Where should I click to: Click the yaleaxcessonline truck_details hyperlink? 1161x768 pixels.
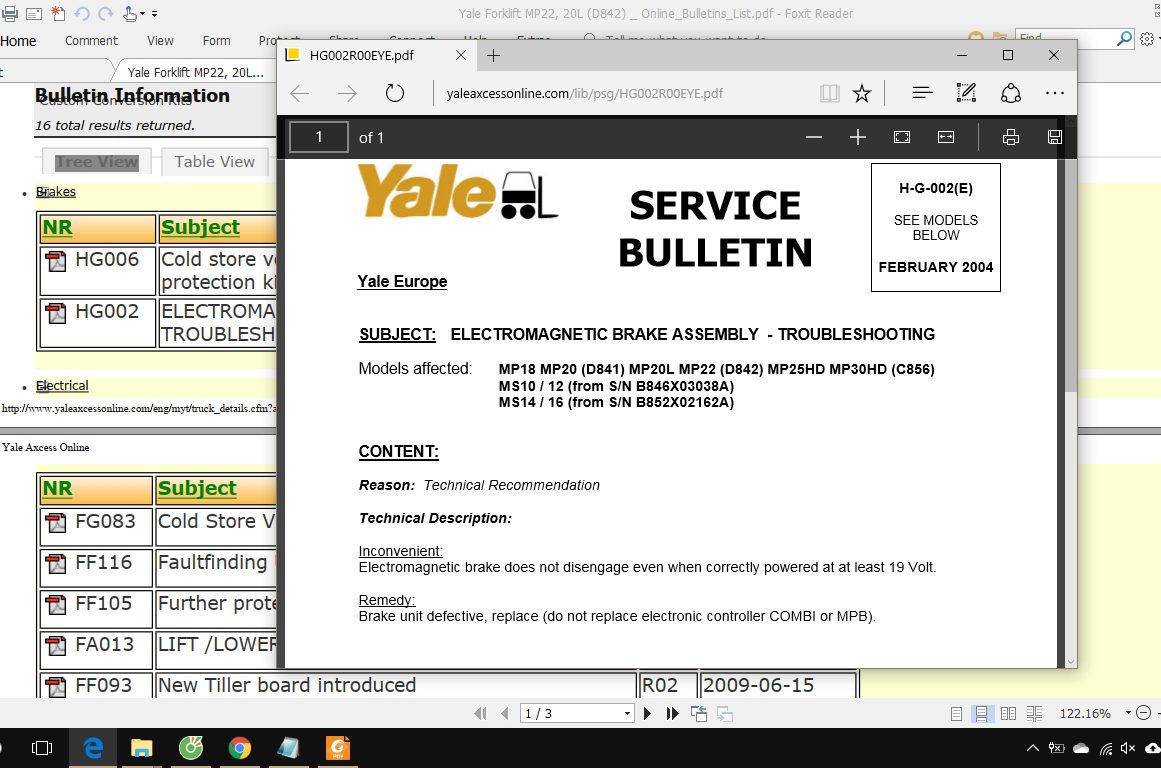(136, 409)
